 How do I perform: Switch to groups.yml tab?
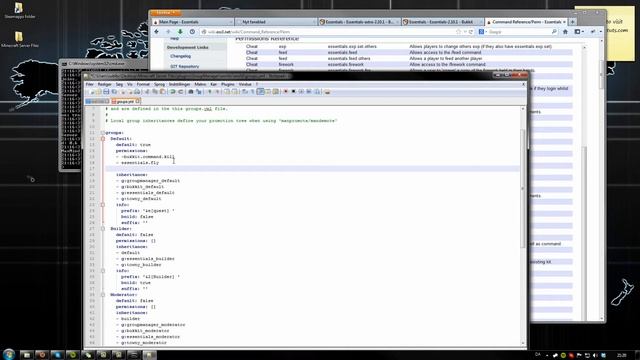[x=125, y=101]
